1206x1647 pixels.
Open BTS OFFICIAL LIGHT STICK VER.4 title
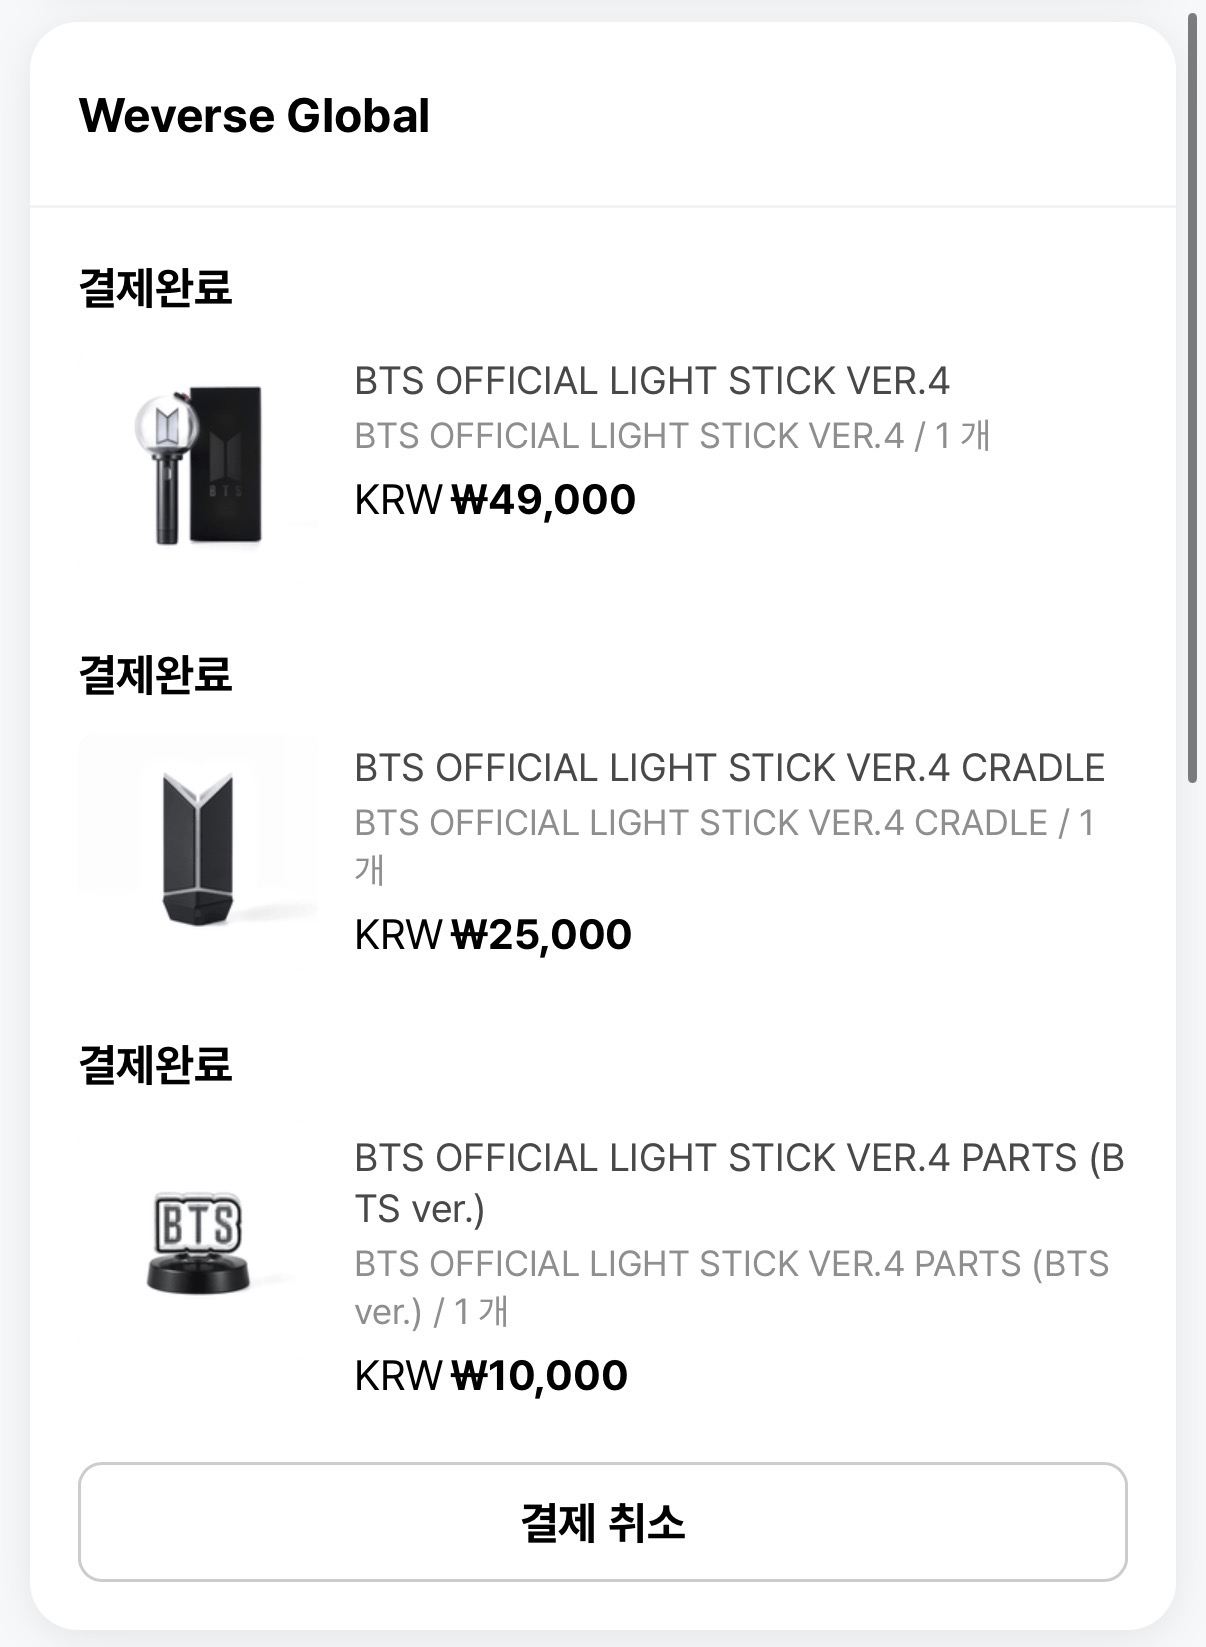point(652,381)
